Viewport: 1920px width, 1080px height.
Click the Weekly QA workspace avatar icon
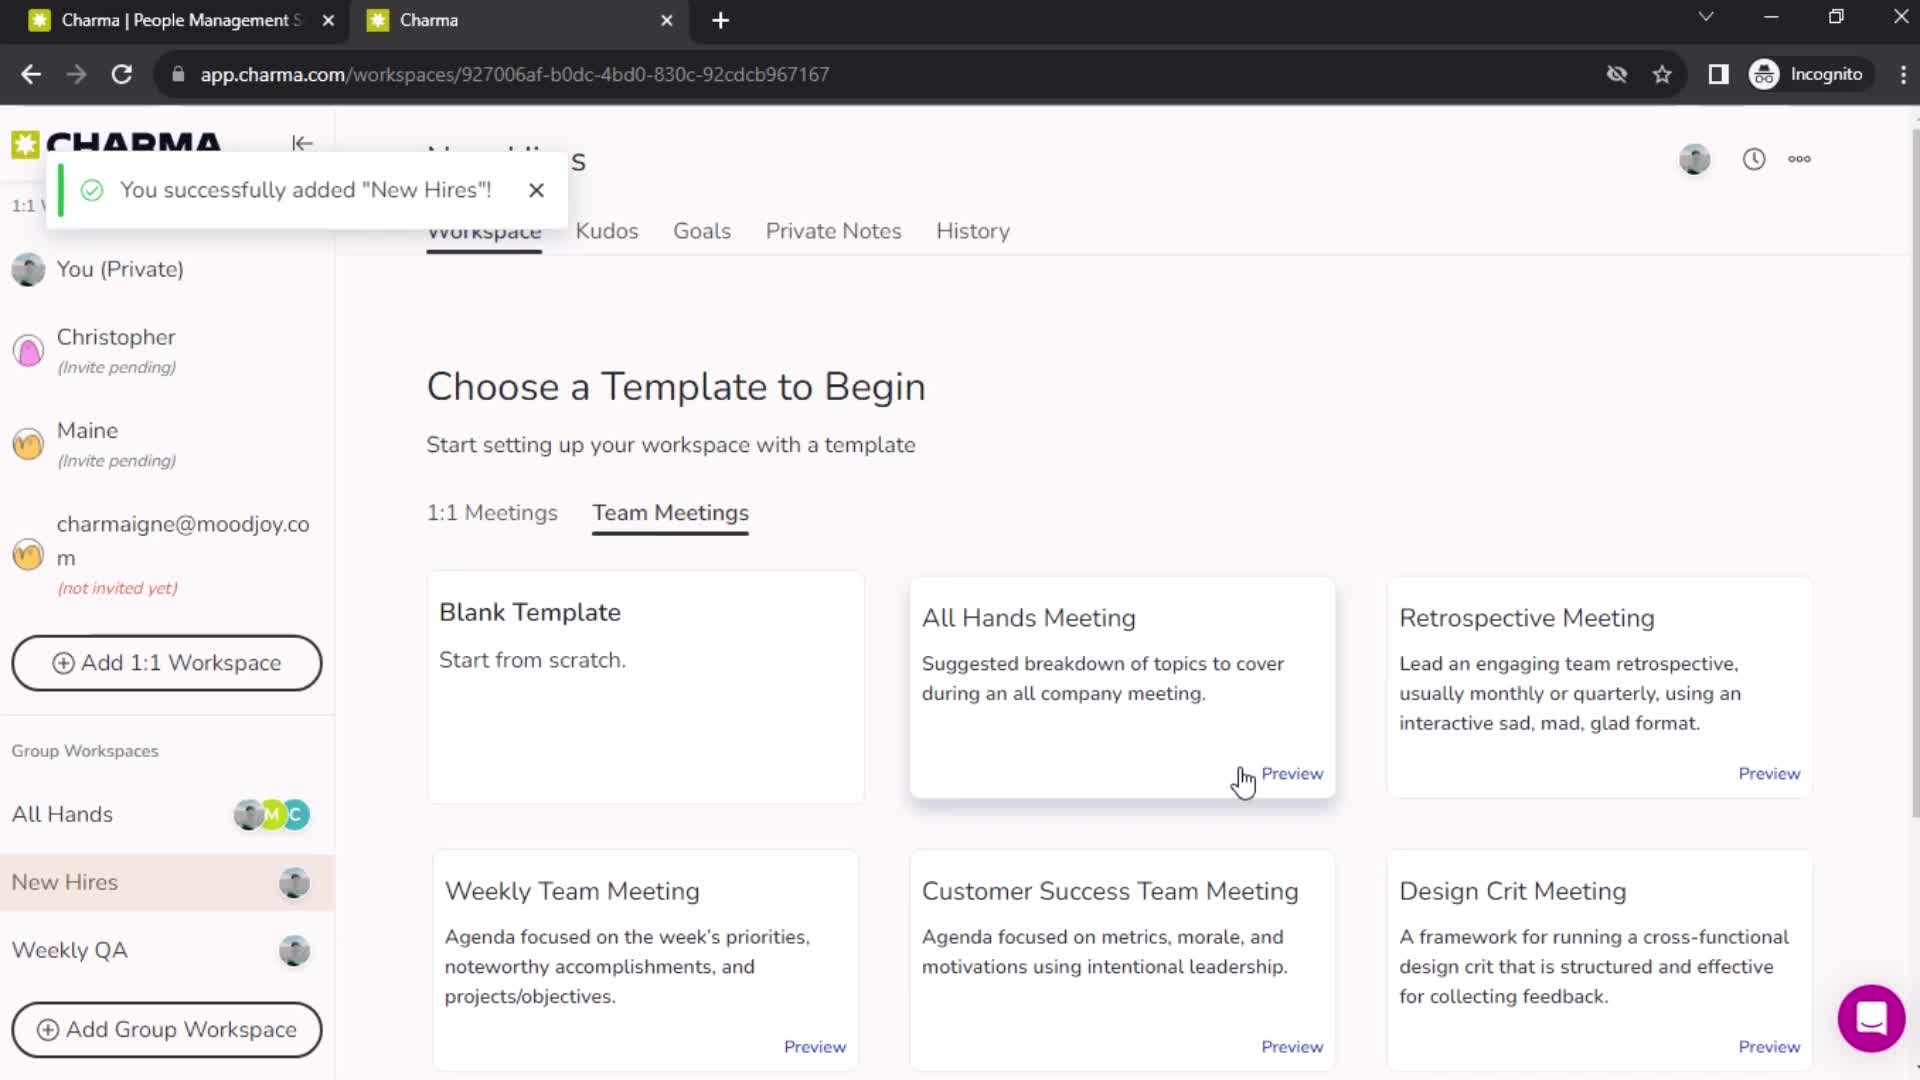(x=293, y=949)
